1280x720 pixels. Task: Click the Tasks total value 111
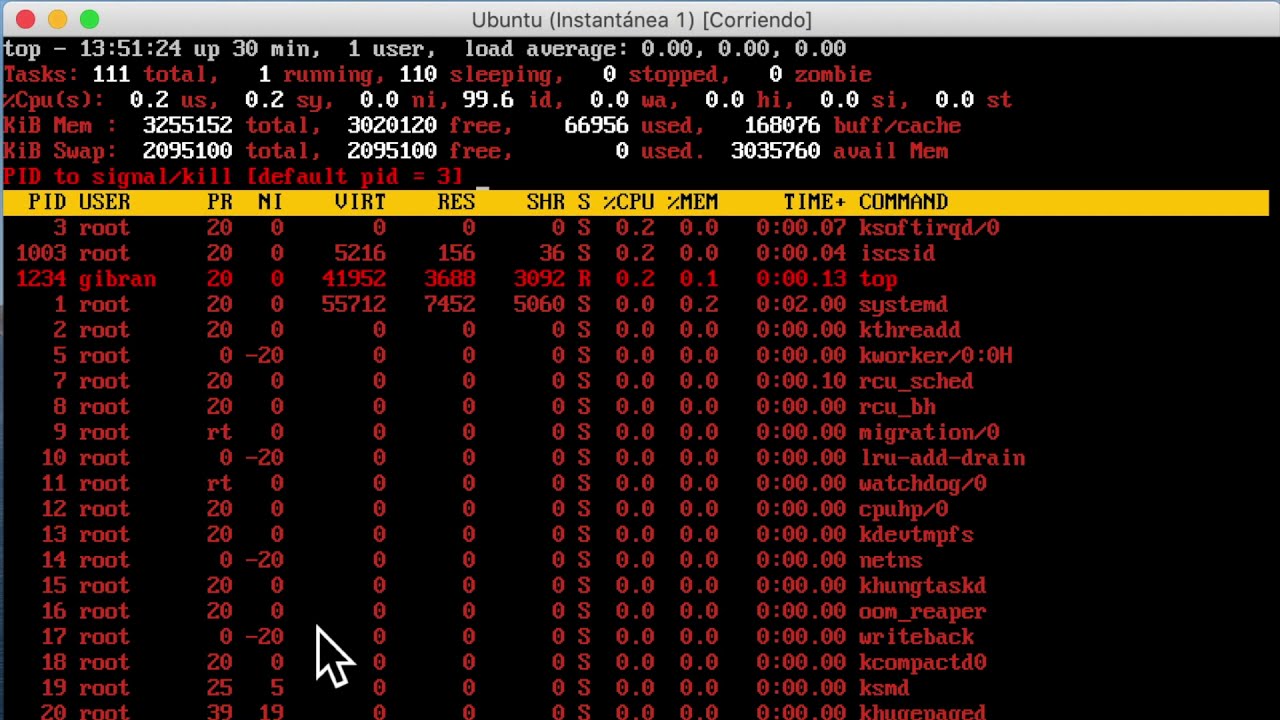click(x=111, y=75)
